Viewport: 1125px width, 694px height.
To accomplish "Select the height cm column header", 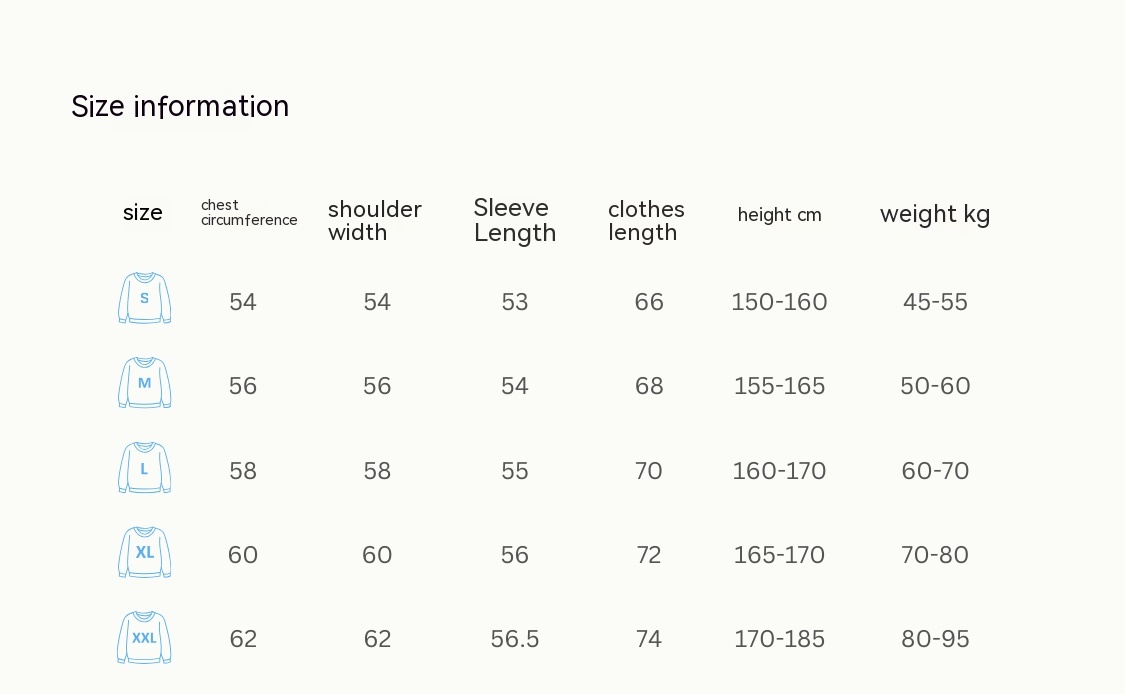I will (779, 215).
